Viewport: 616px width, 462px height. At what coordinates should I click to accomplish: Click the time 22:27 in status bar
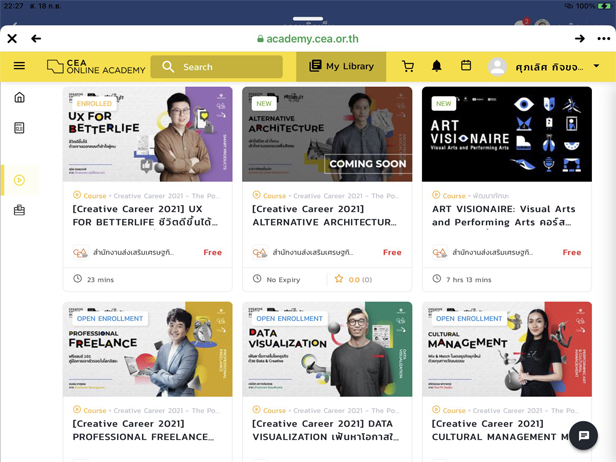(14, 6)
